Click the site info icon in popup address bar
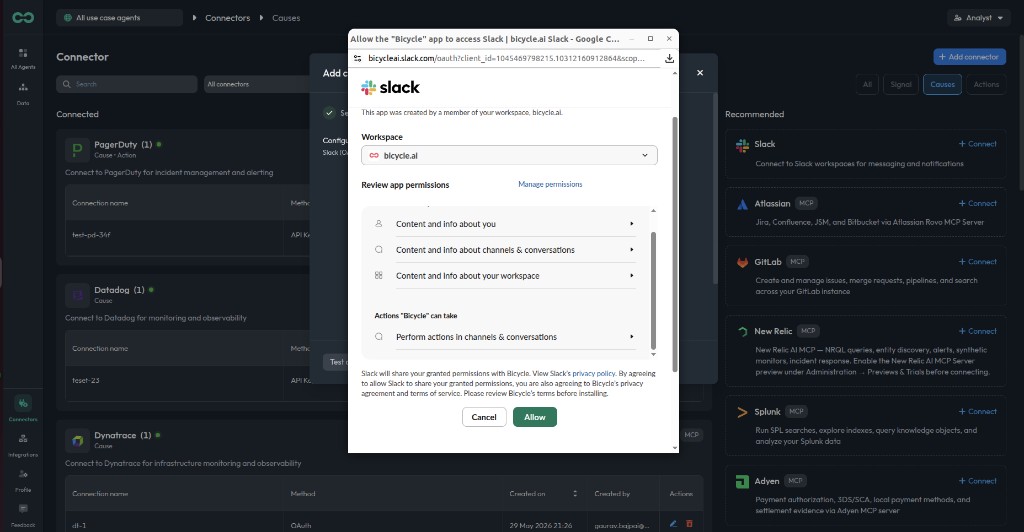This screenshot has height=532, width=1024. (357, 58)
